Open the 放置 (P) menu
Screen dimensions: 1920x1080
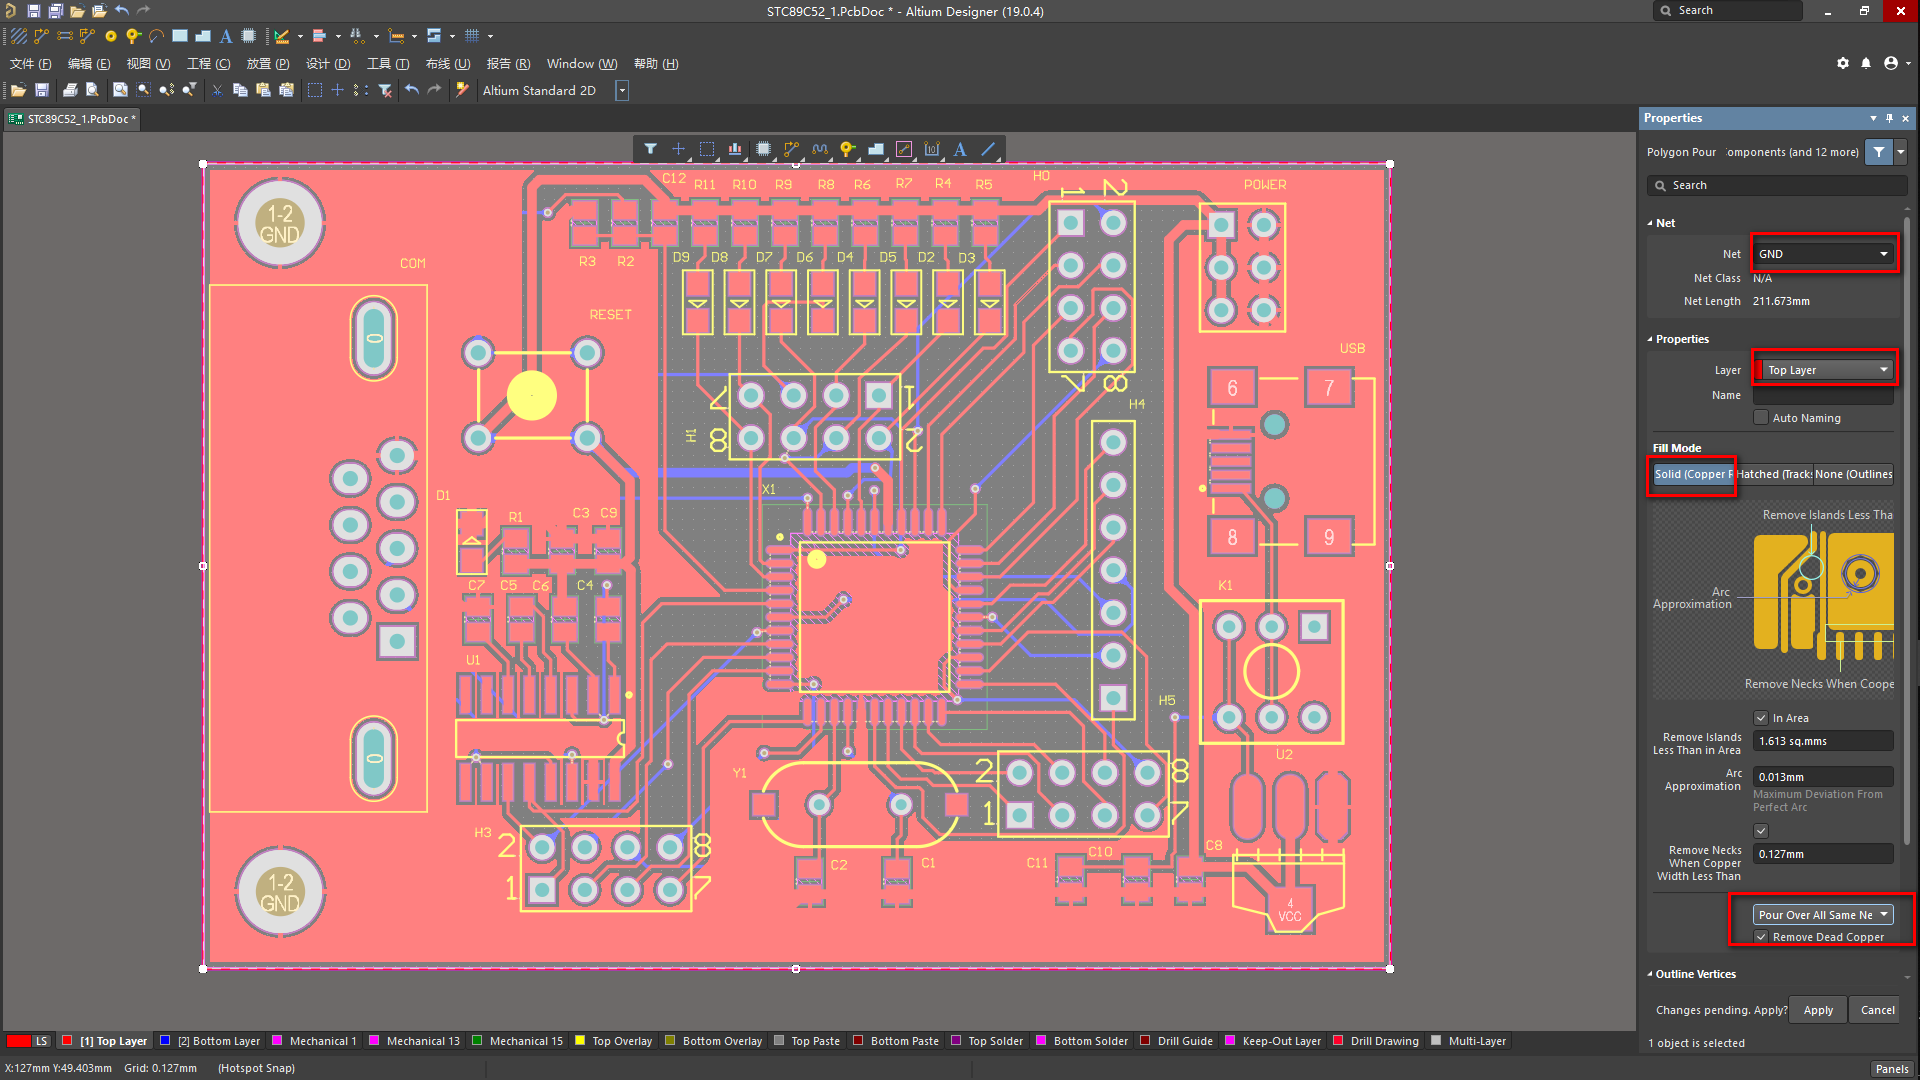pyautogui.click(x=267, y=64)
